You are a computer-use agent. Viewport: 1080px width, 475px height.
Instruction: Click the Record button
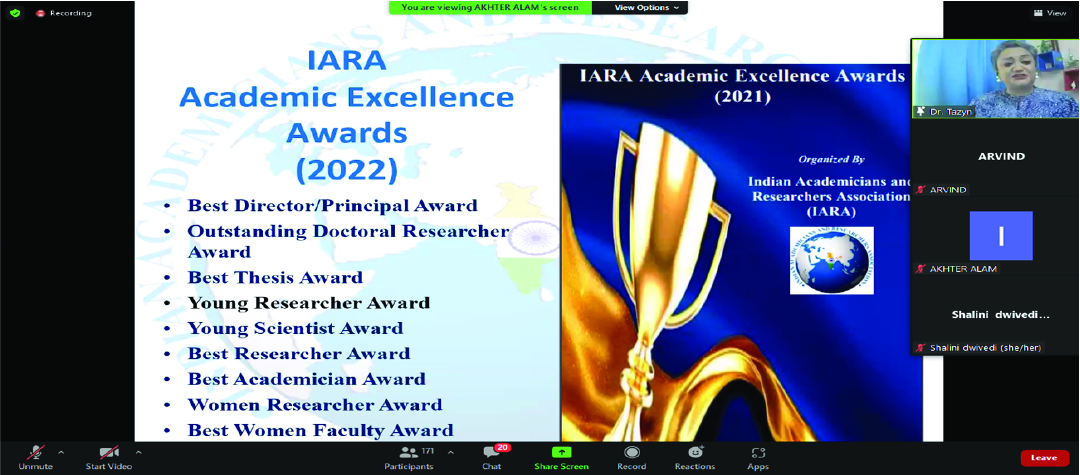(x=631, y=458)
